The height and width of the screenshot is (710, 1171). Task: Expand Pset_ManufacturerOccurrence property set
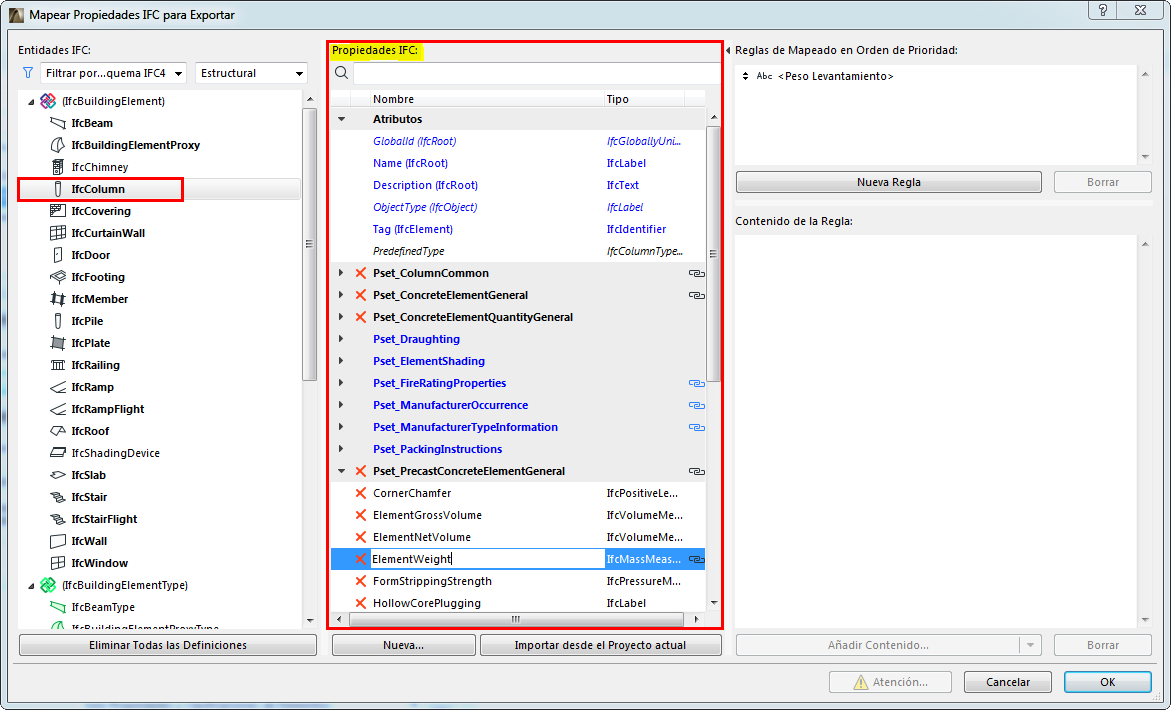pos(341,405)
